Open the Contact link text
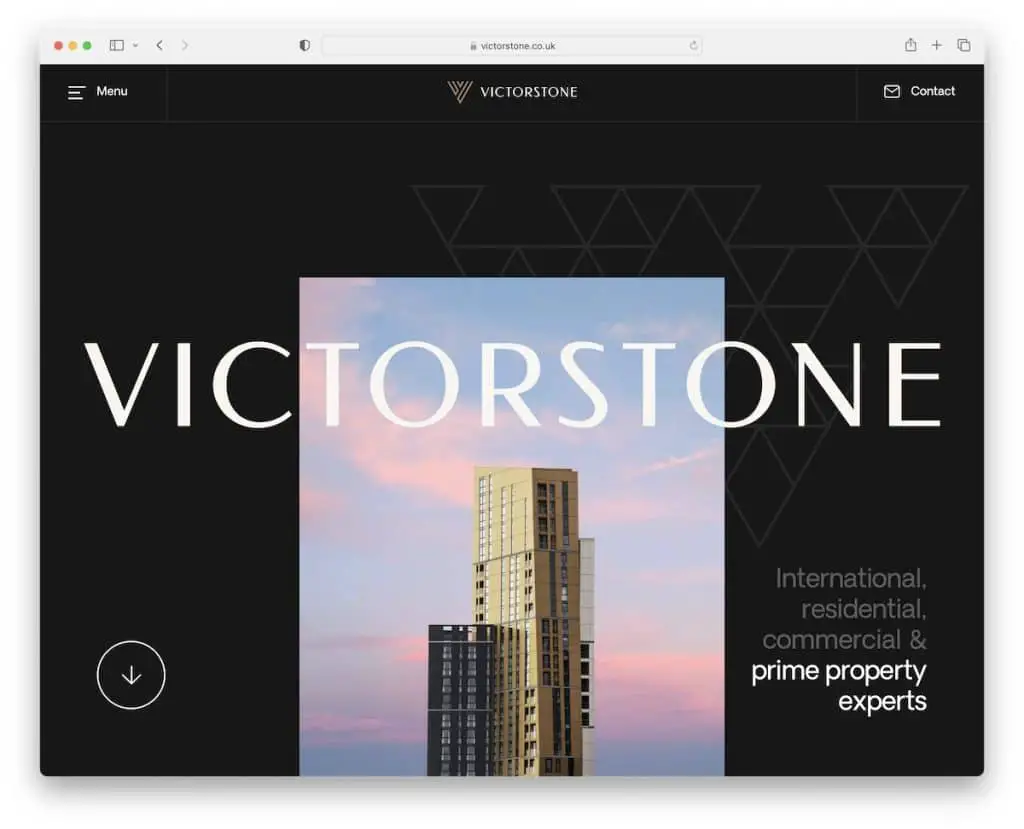The image size is (1024, 829). pyautogui.click(x=932, y=91)
